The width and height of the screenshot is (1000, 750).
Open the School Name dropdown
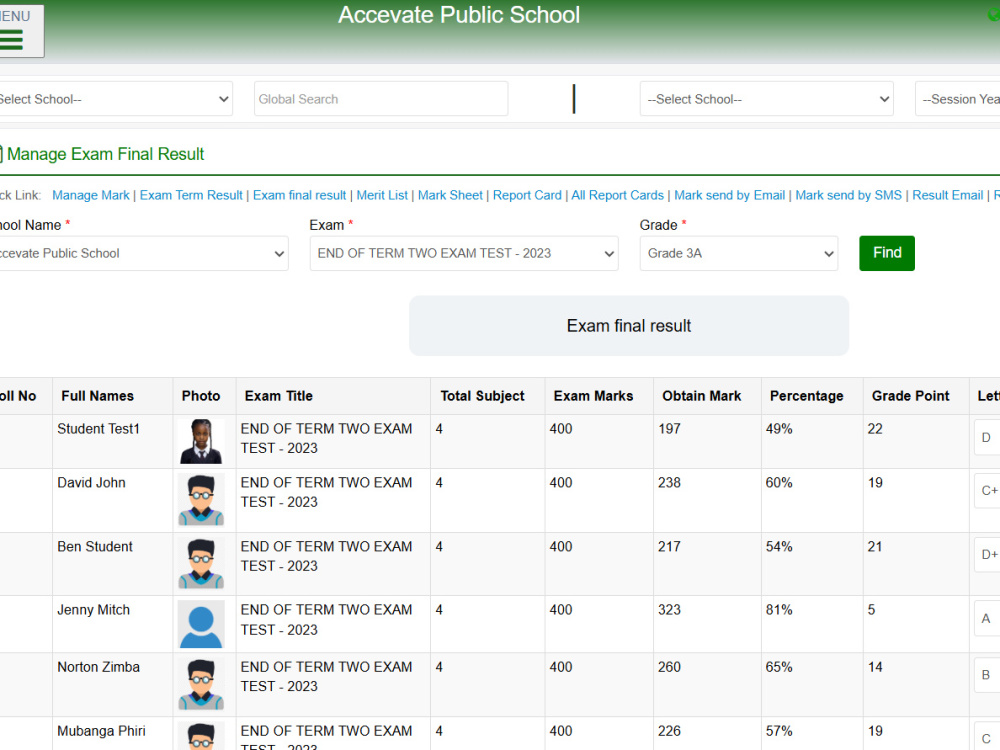tap(143, 253)
